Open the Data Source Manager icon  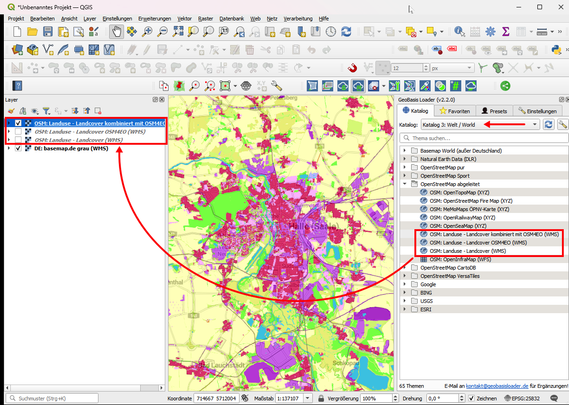[x=17, y=50]
